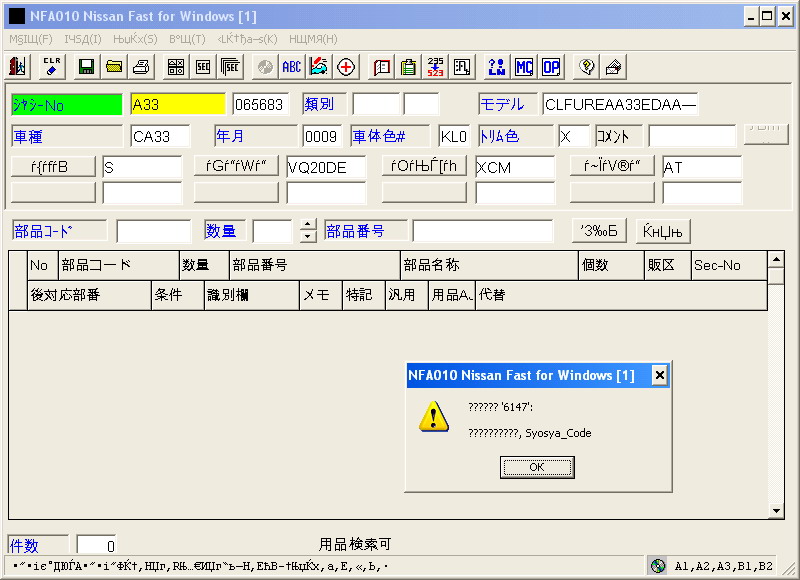The image size is (800, 580).
Task: Click the floppy disk save icon
Action: pyautogui.click(x=86, y=67)
